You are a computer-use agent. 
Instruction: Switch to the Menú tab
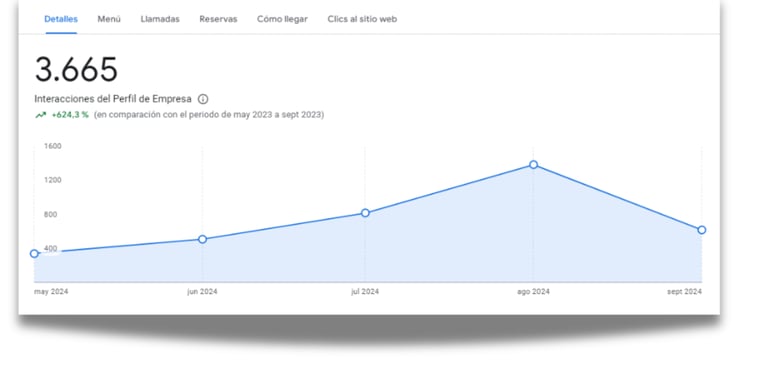[x=109, y=19]
